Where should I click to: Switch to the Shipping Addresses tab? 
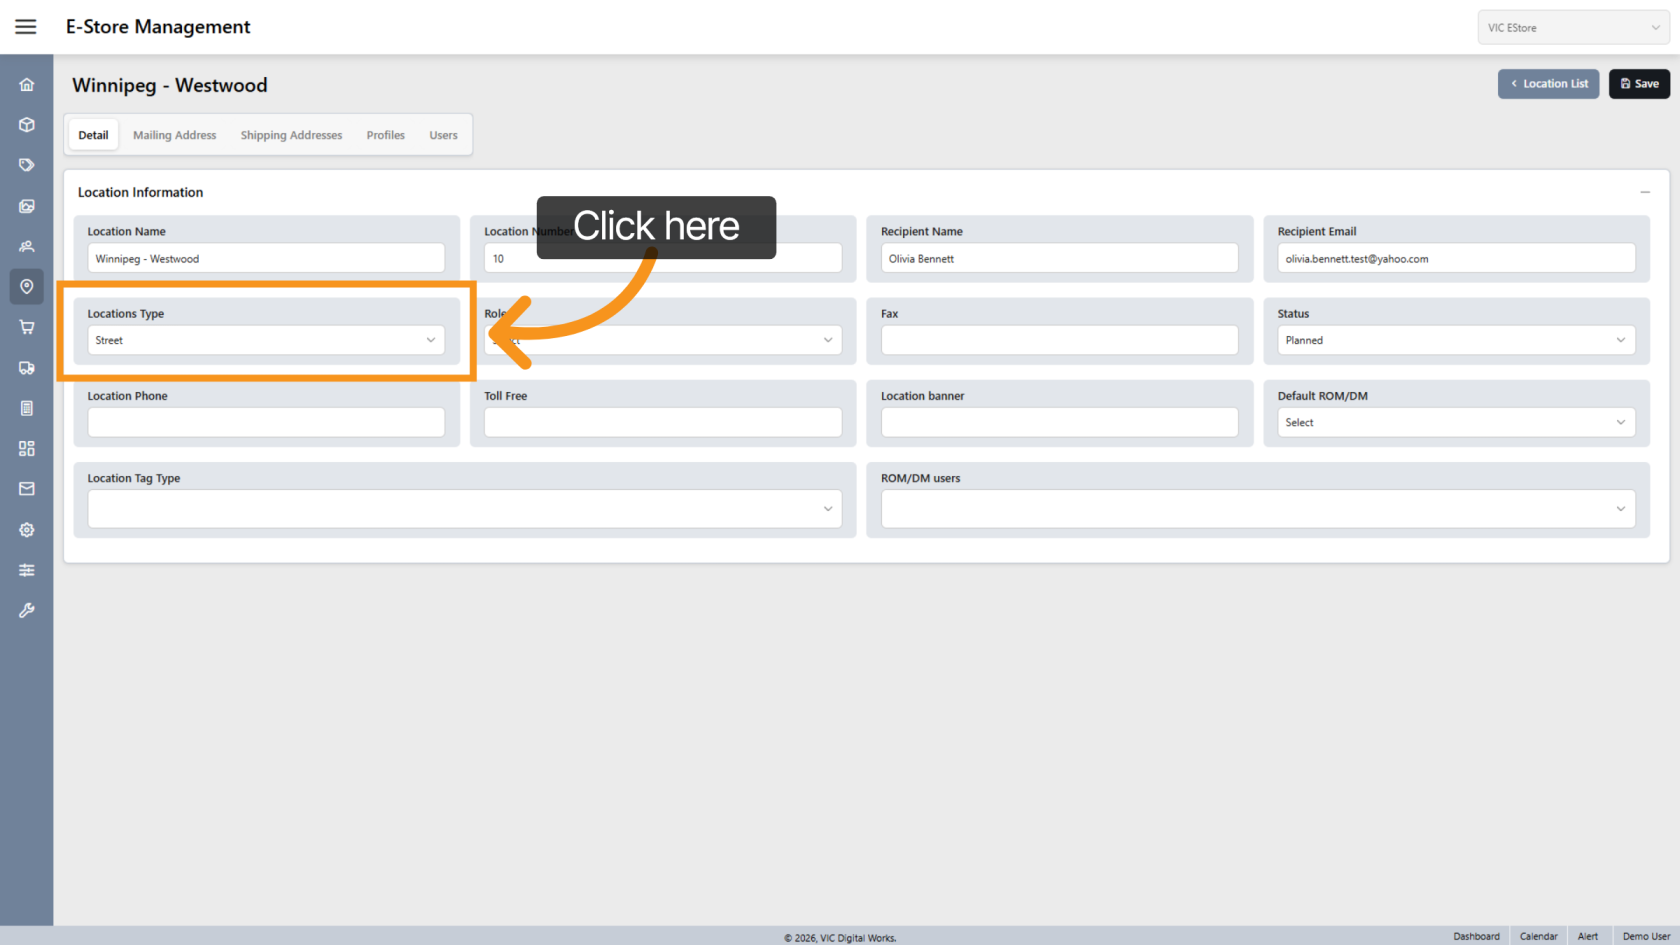[291, 135]
